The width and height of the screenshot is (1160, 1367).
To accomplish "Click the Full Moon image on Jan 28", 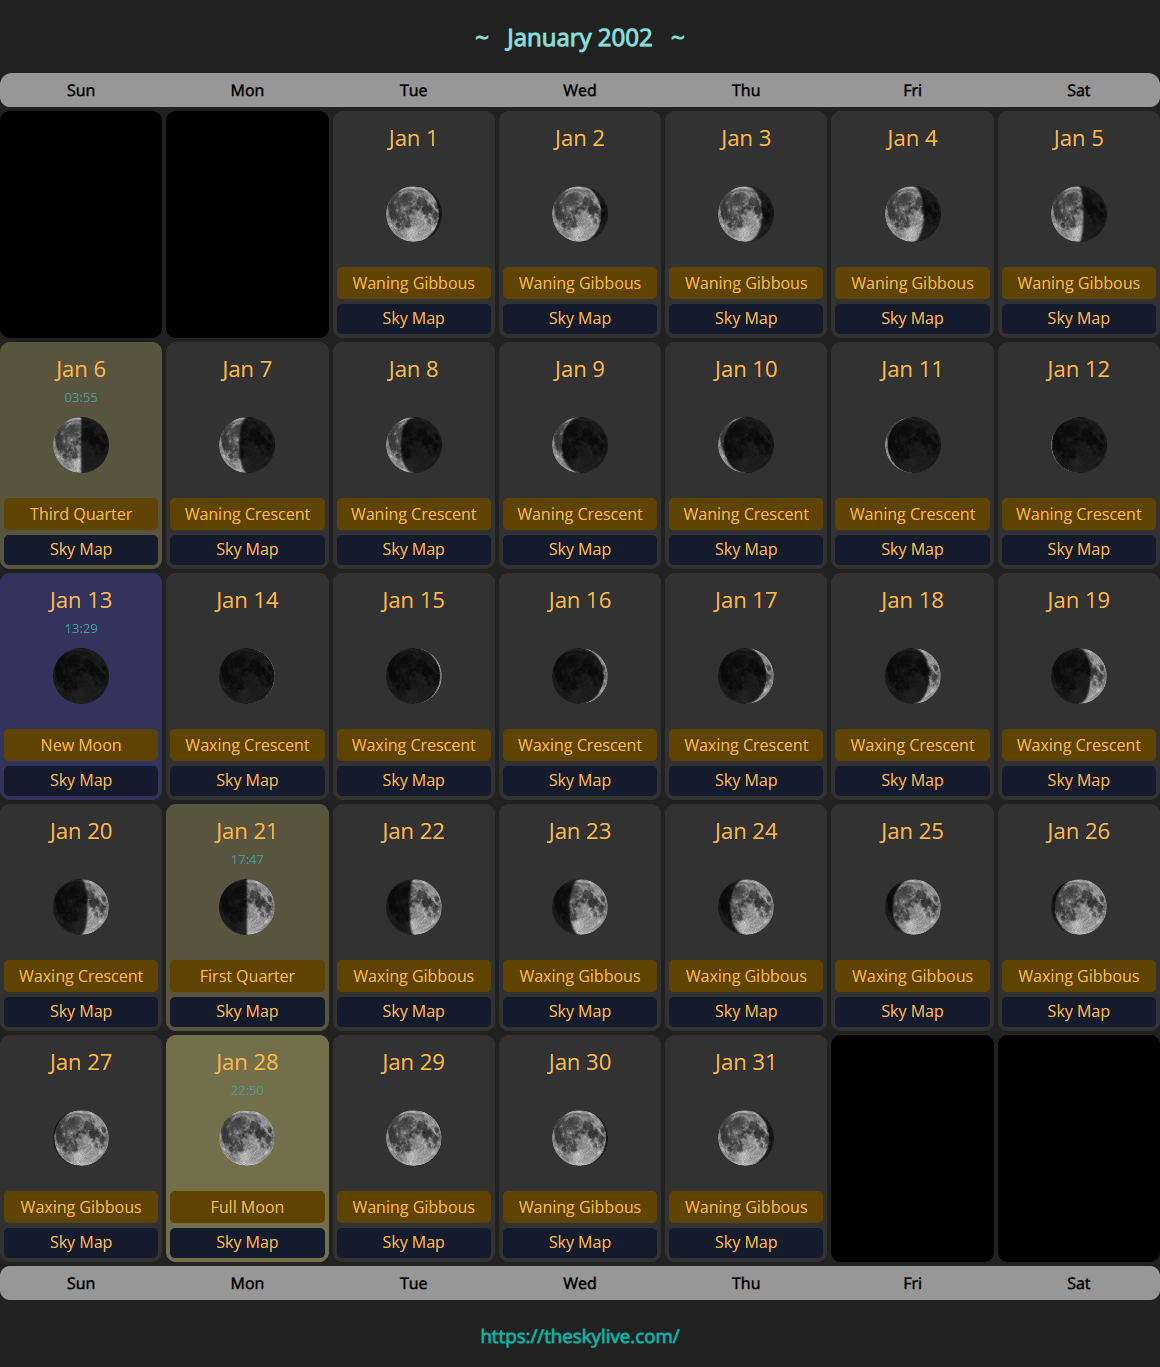I will [247, 1138].
